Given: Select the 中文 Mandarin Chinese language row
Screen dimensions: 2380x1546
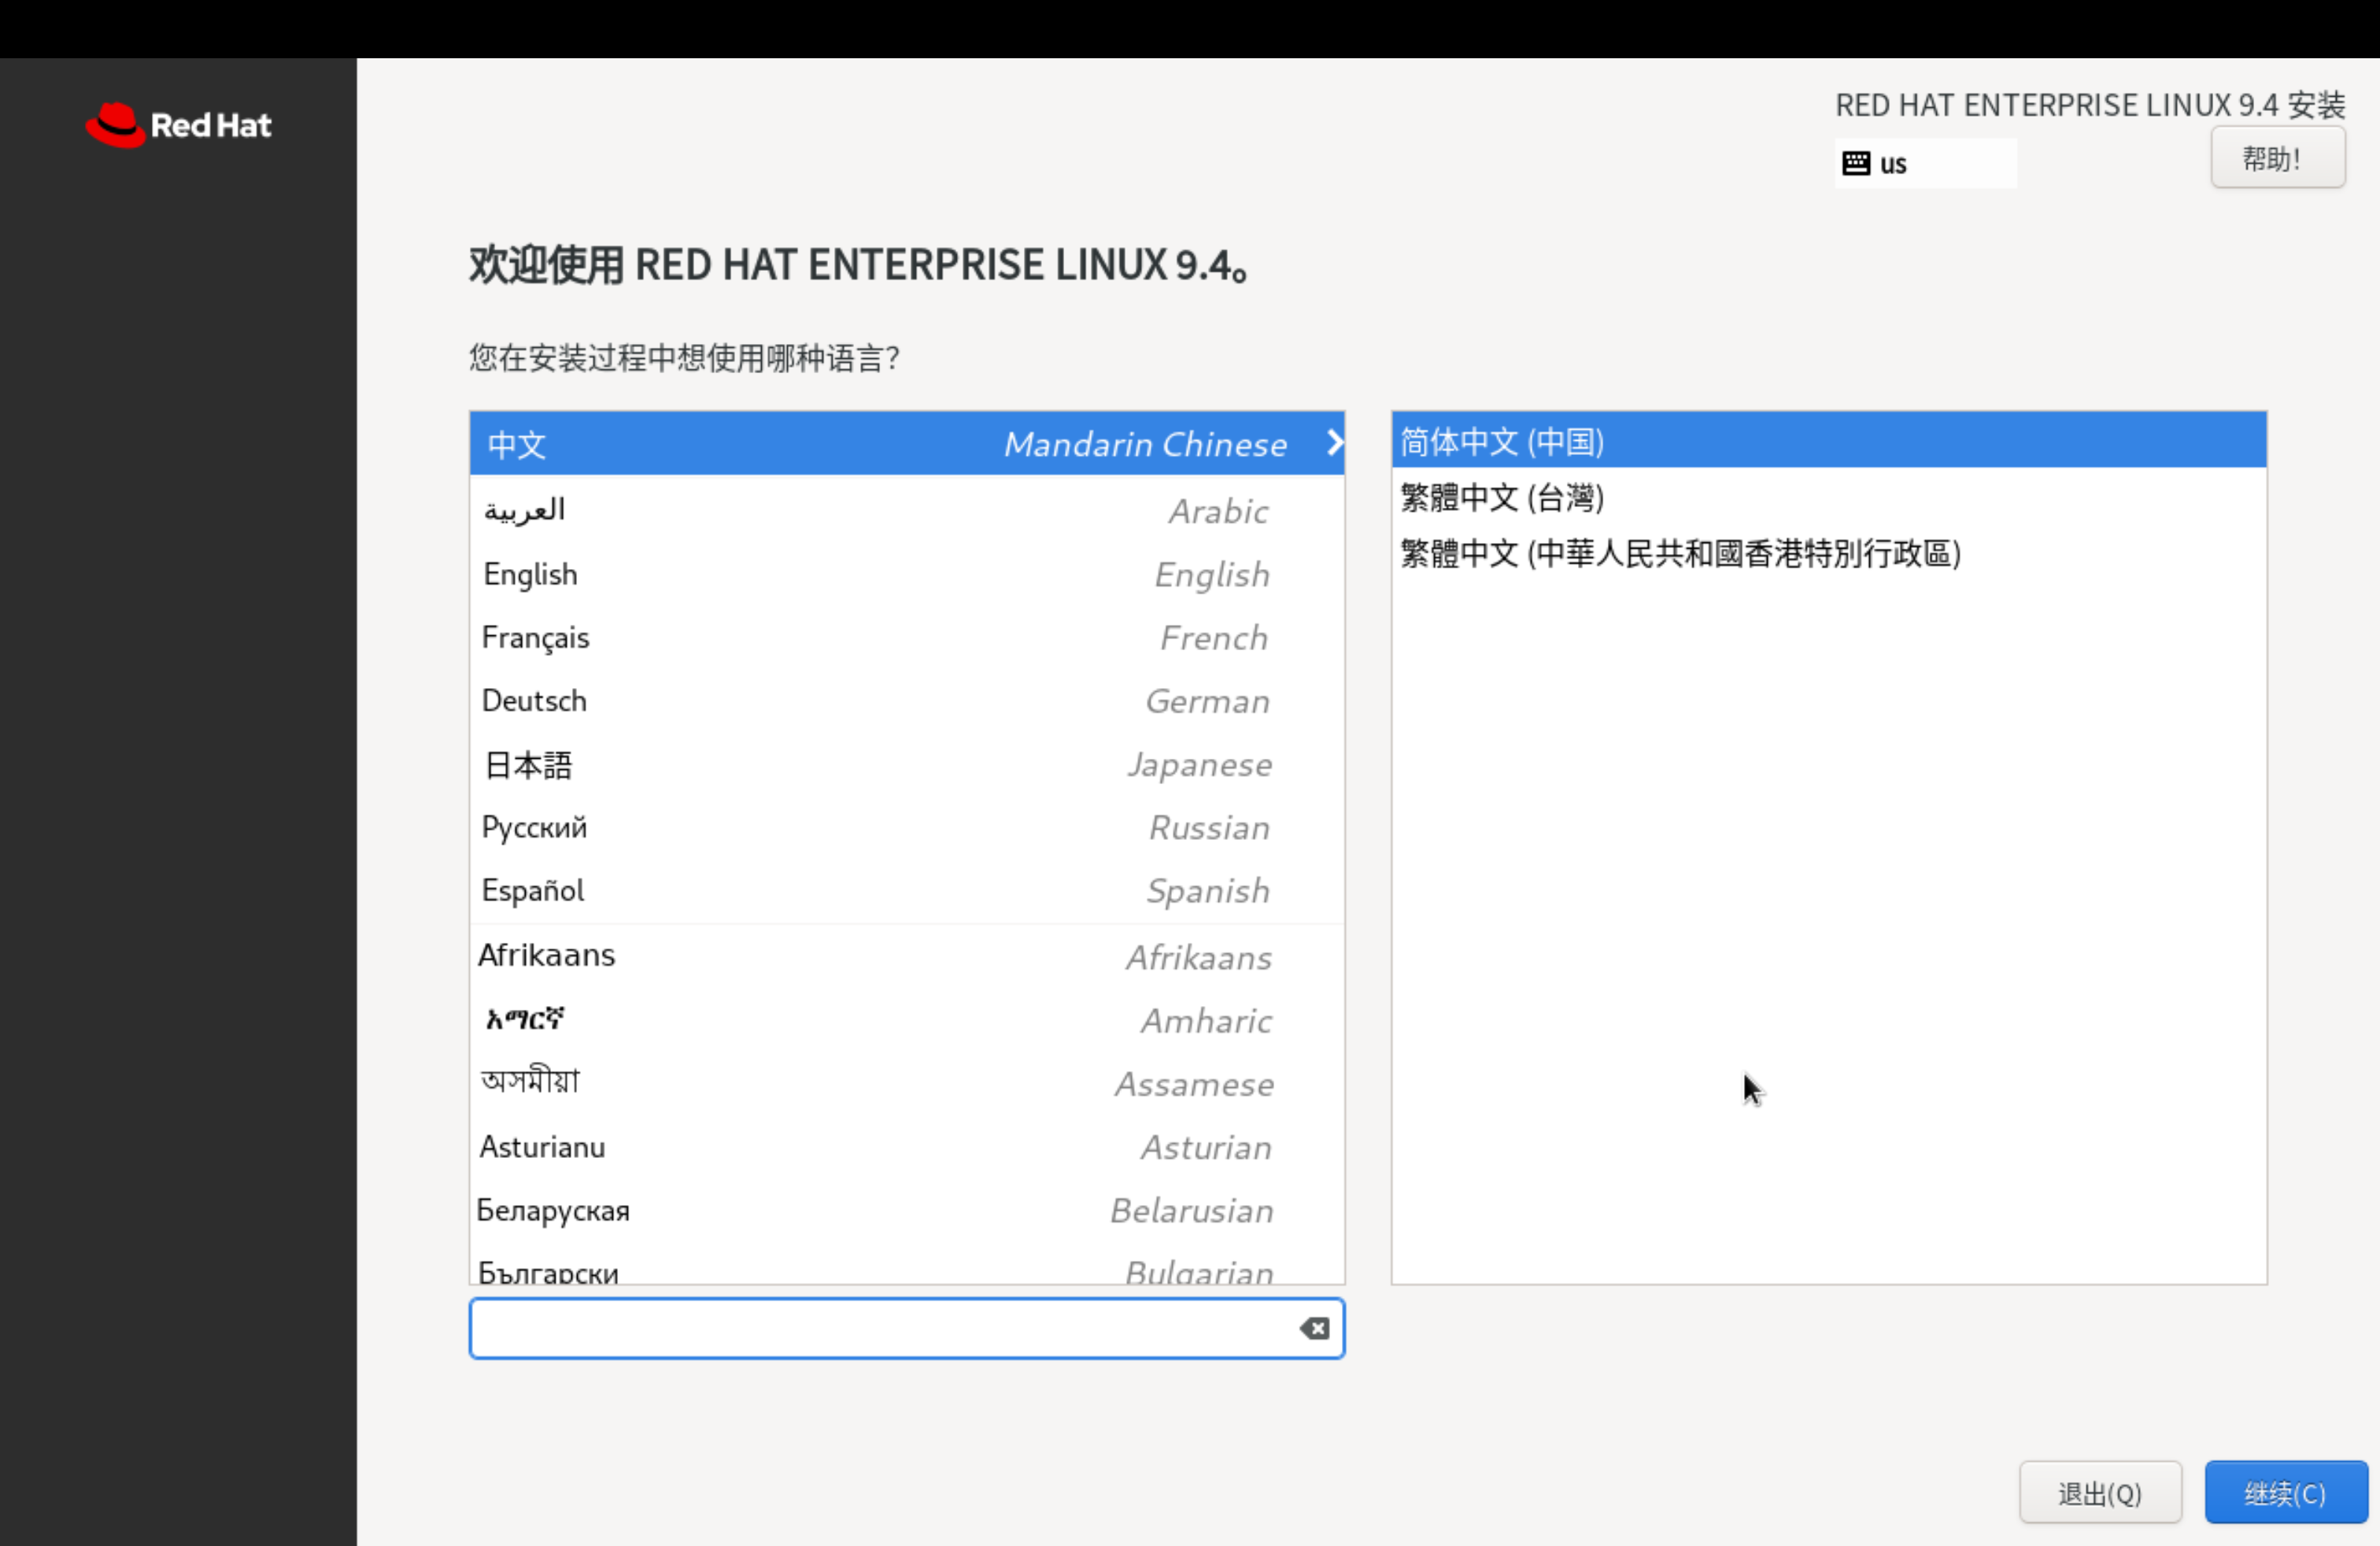Looking at the screenshot, I should pos(907,443).
